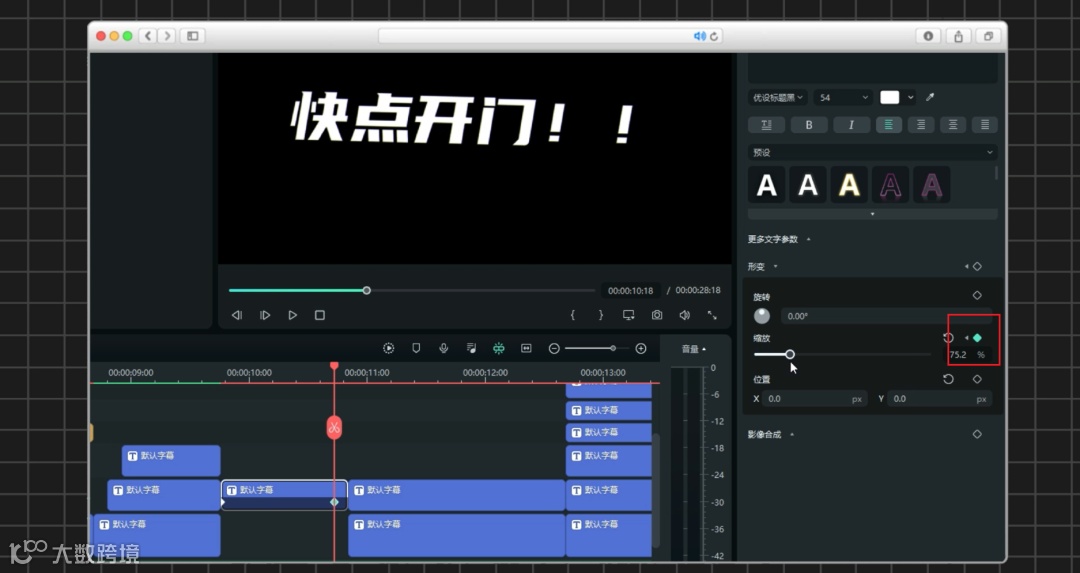
Task: Select the highlighted 默认字幕 clip with keyframes
Action: [x=284, y=495]
